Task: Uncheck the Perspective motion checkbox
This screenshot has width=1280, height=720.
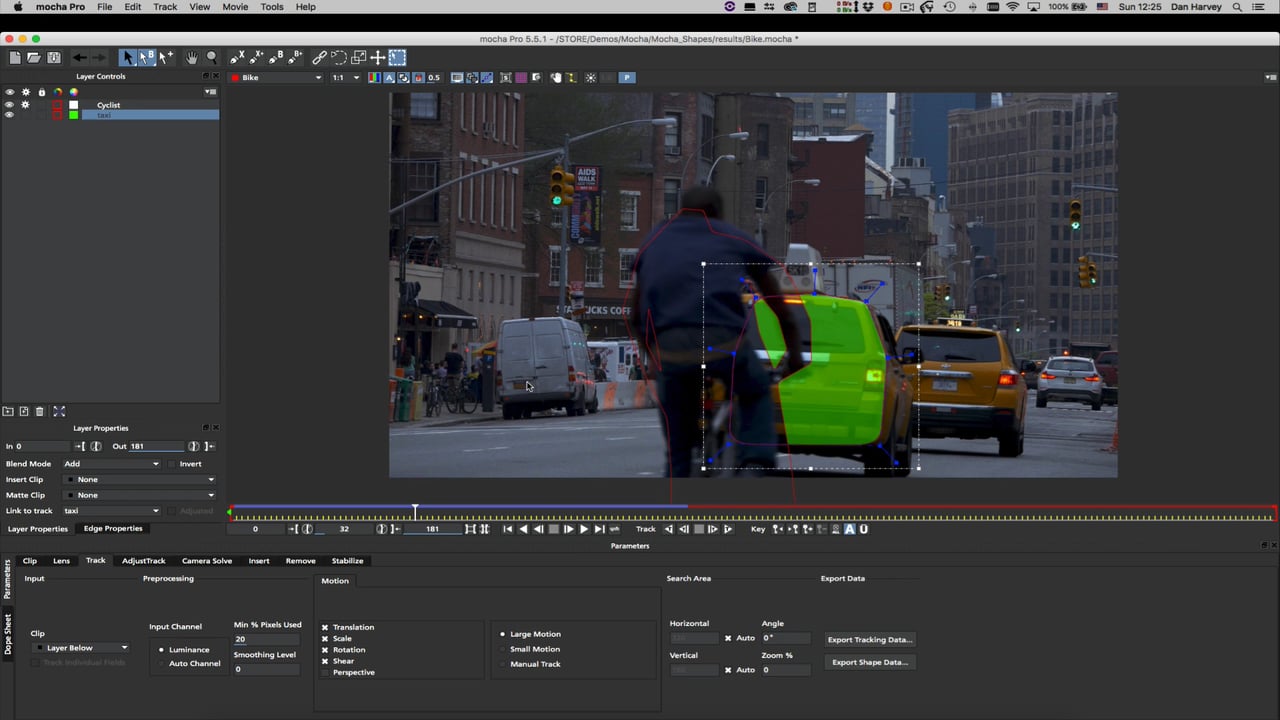Action: (325, 672)
